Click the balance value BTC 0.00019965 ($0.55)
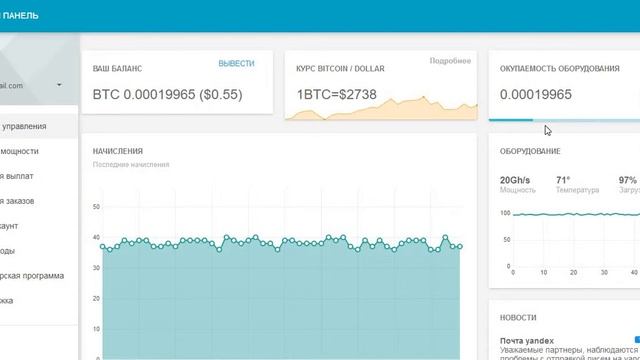640x360 pixels. click(167, 95)
